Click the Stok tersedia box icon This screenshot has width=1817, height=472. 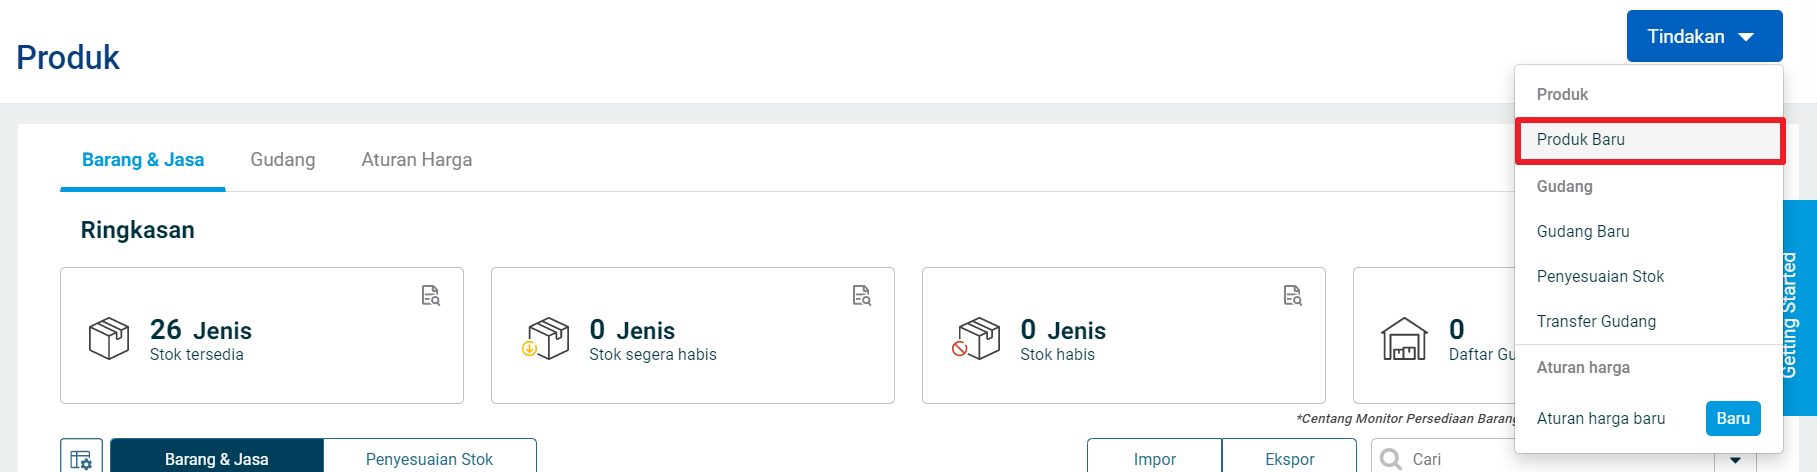[109, 338]
